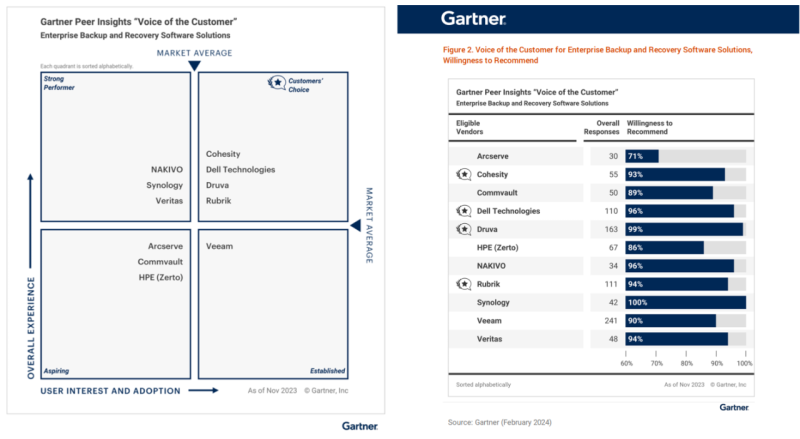The height and width of the screenshot is (439, 800).
Task: Click Commvault's 89% recommend bar
Action: [669, 193]
